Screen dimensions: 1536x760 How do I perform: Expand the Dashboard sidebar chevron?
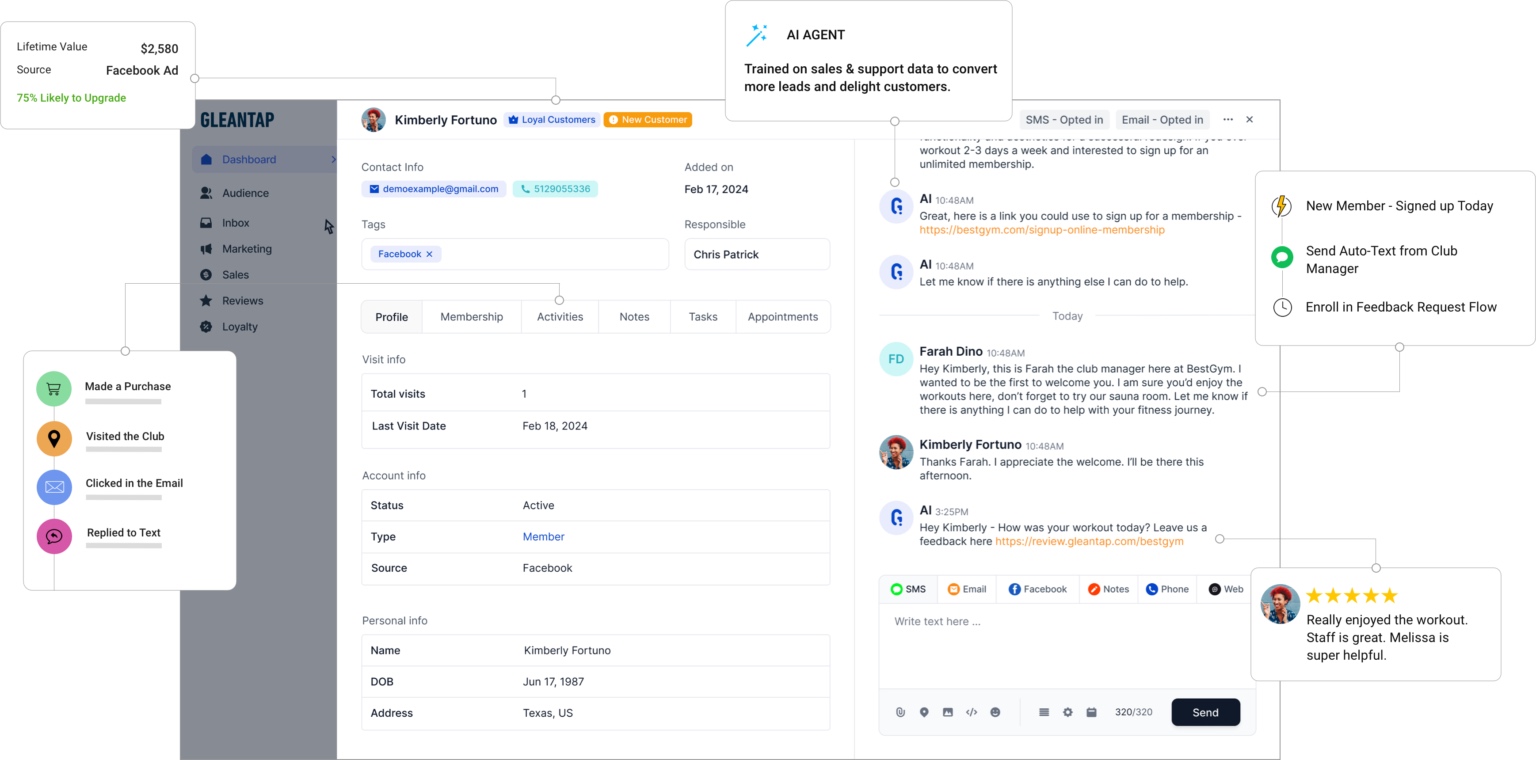pyautogui.click(x=333, y=160)
